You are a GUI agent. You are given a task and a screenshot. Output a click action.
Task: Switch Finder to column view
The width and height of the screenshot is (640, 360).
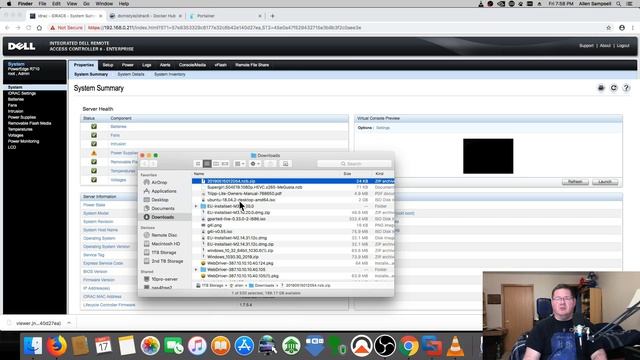click(x=216, y=164)
